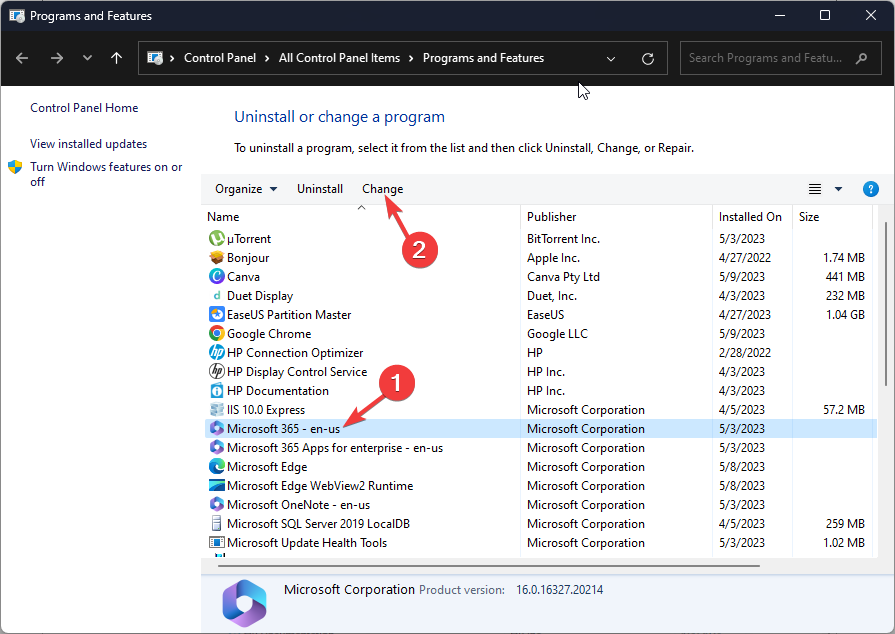Image resolution: width=895 pixels, height=634 pixels.
Task: Select Microsoft 365 Apps for enterprise icon
Action: [x=216, y=447]
